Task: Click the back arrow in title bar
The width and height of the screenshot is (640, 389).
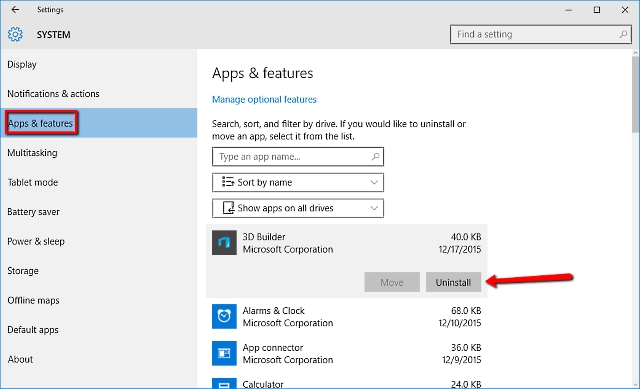Action: click(x=15, y=9)
